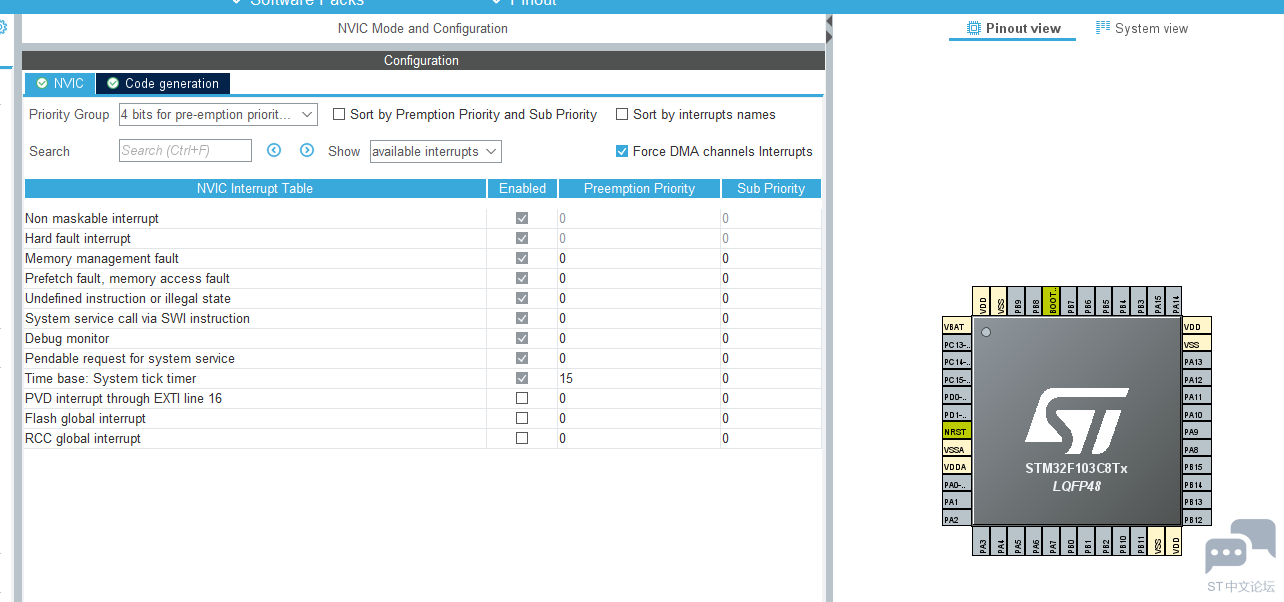1284x602 pixels.
Task: Switch to the NVIC tab
Action: [60, 83]
